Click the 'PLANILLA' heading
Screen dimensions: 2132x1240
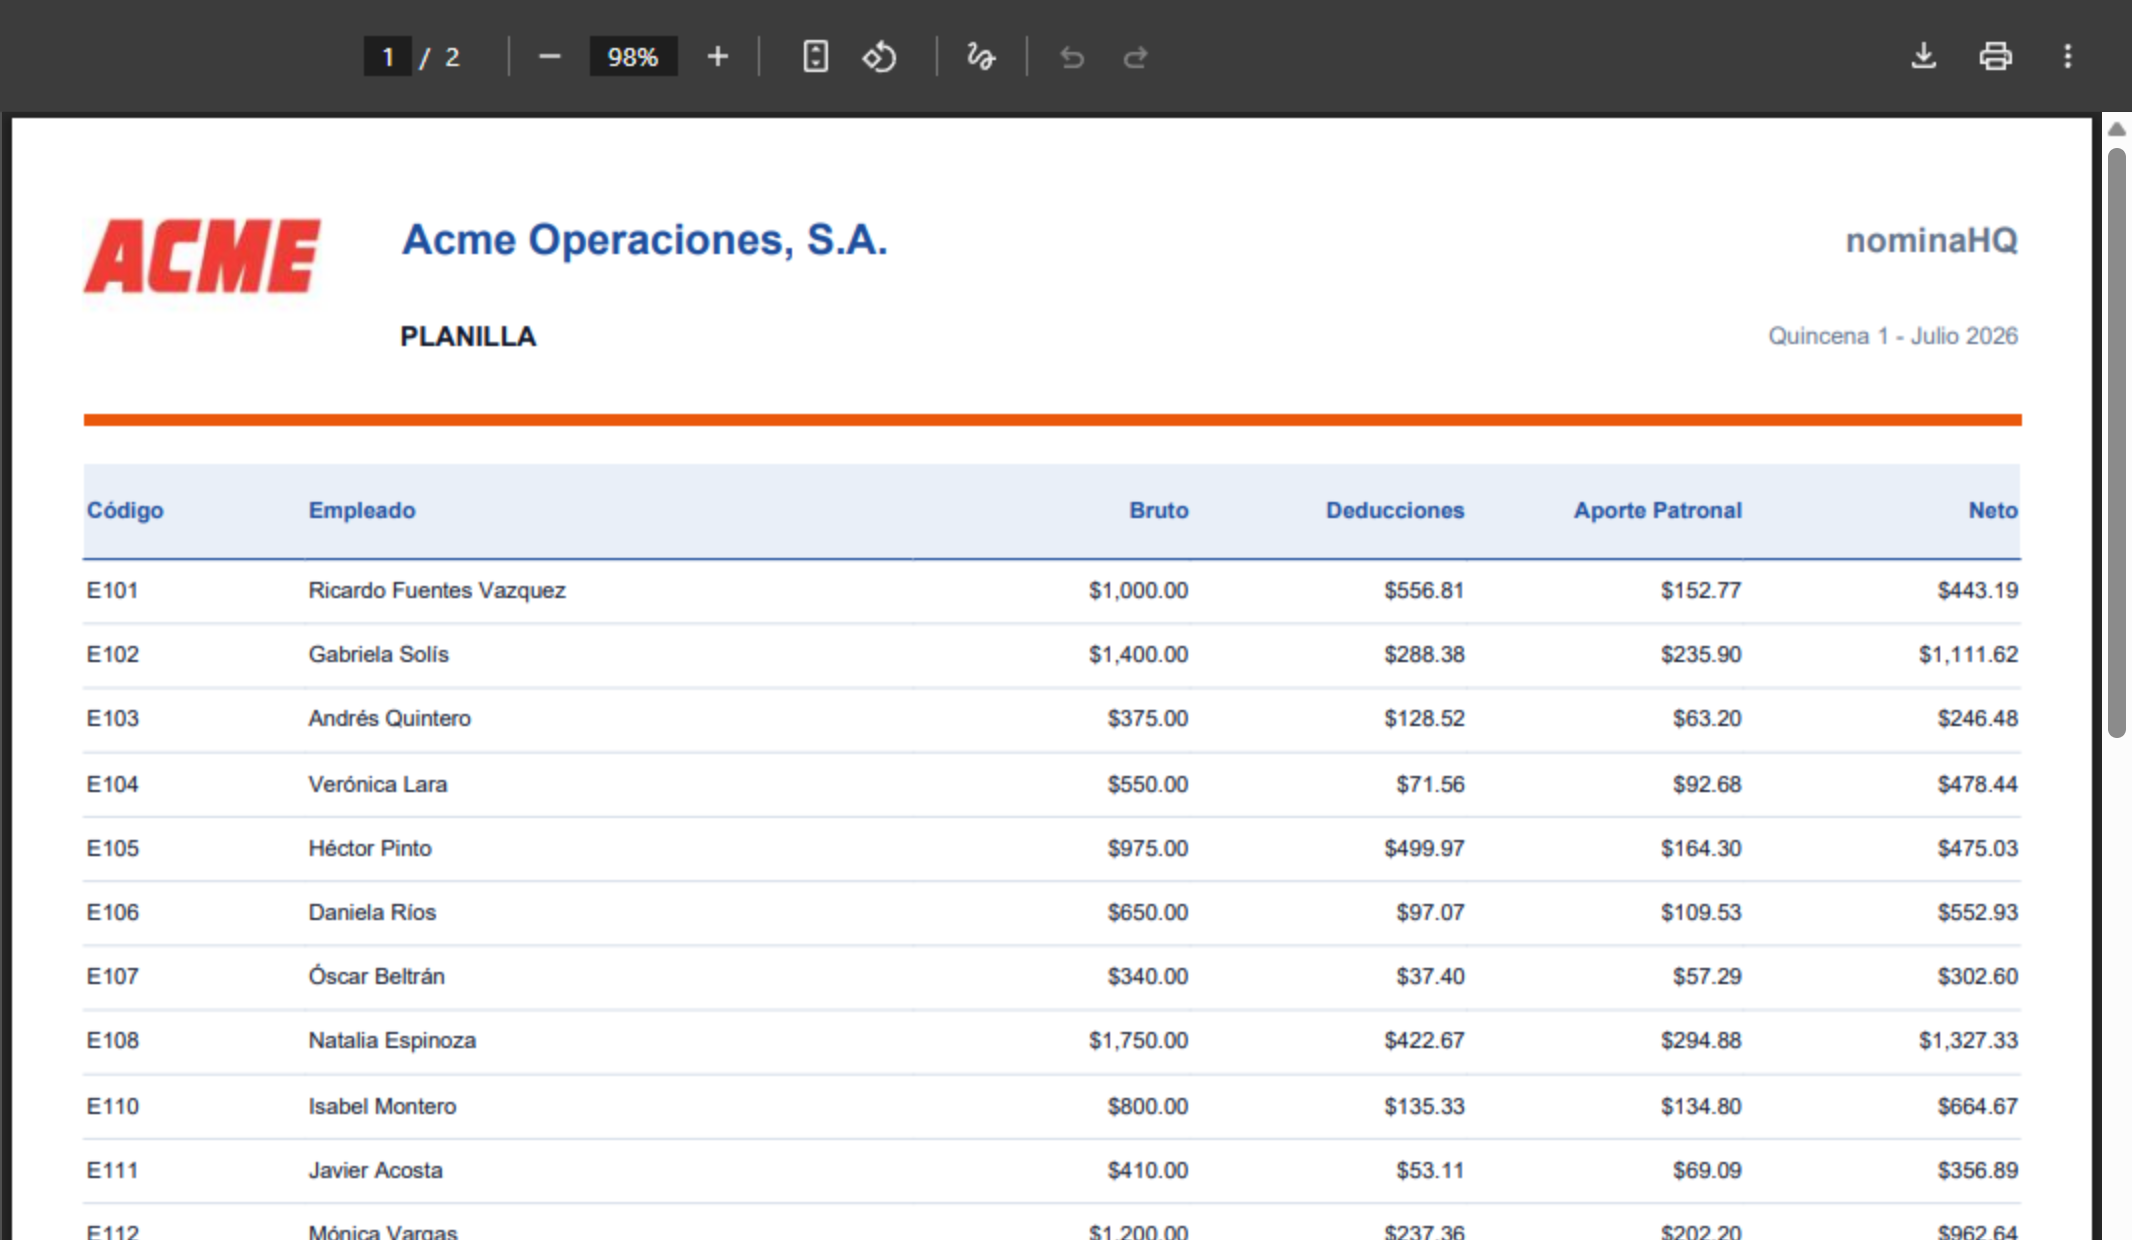[468, 337]
